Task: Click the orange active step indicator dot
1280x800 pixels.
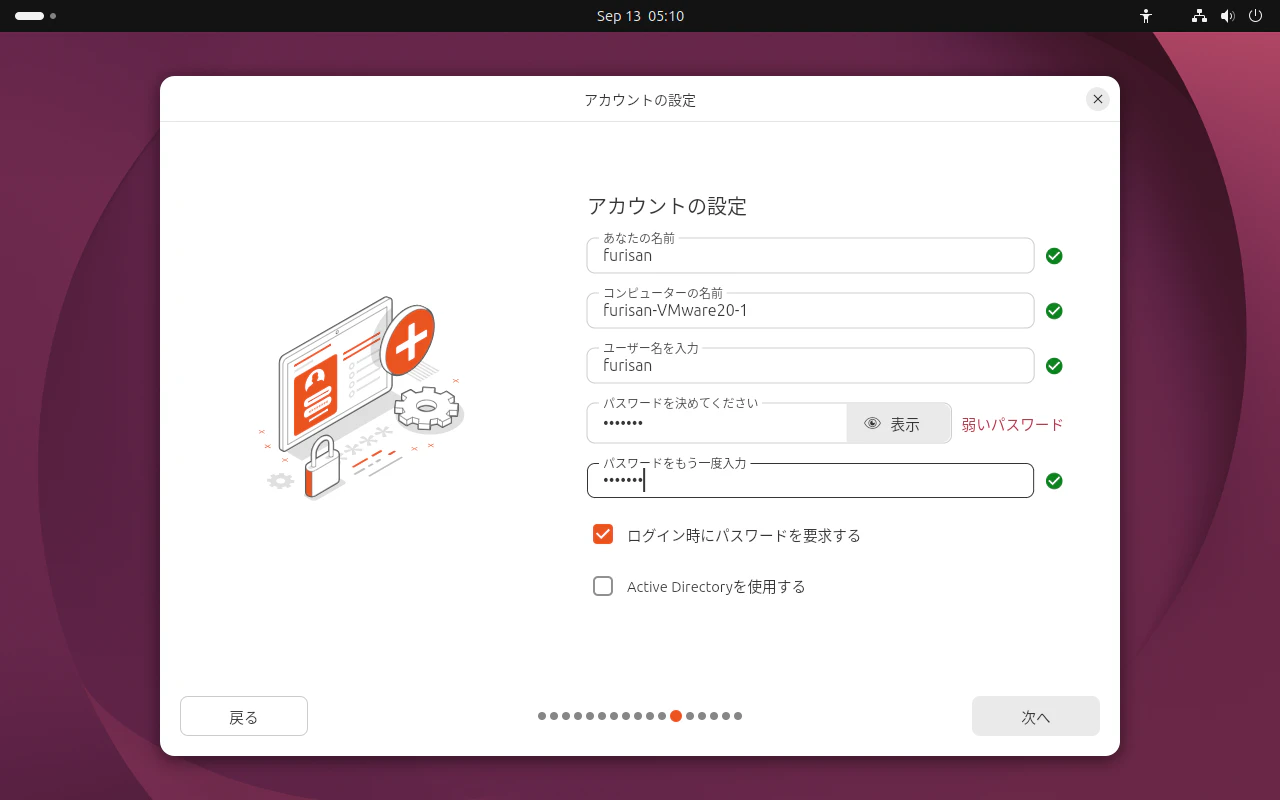Action: tap(676, 716)
